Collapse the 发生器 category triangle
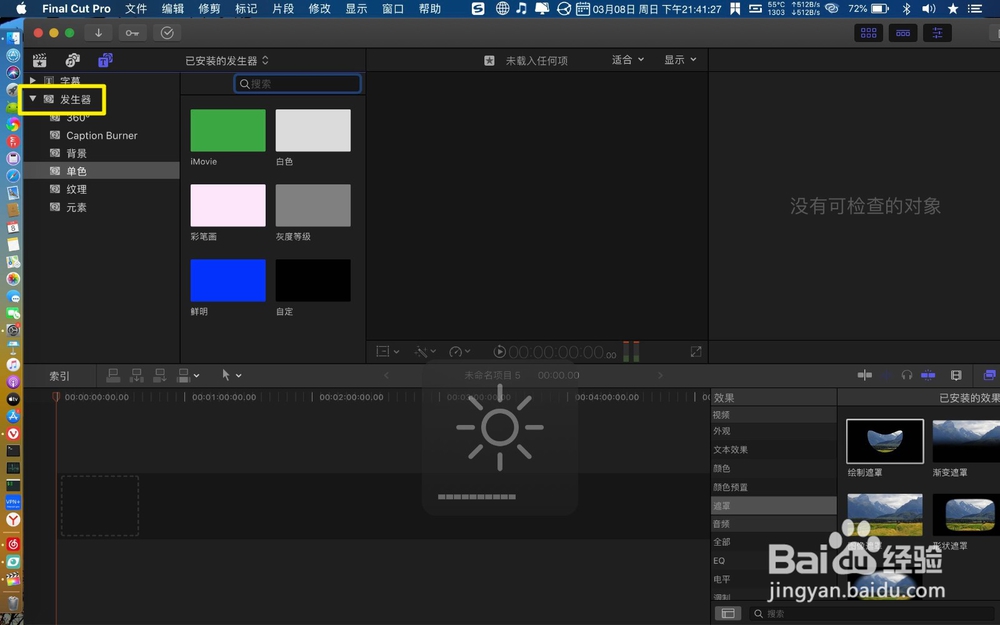Screen dimensions: 1000x625 click(33, 99)
